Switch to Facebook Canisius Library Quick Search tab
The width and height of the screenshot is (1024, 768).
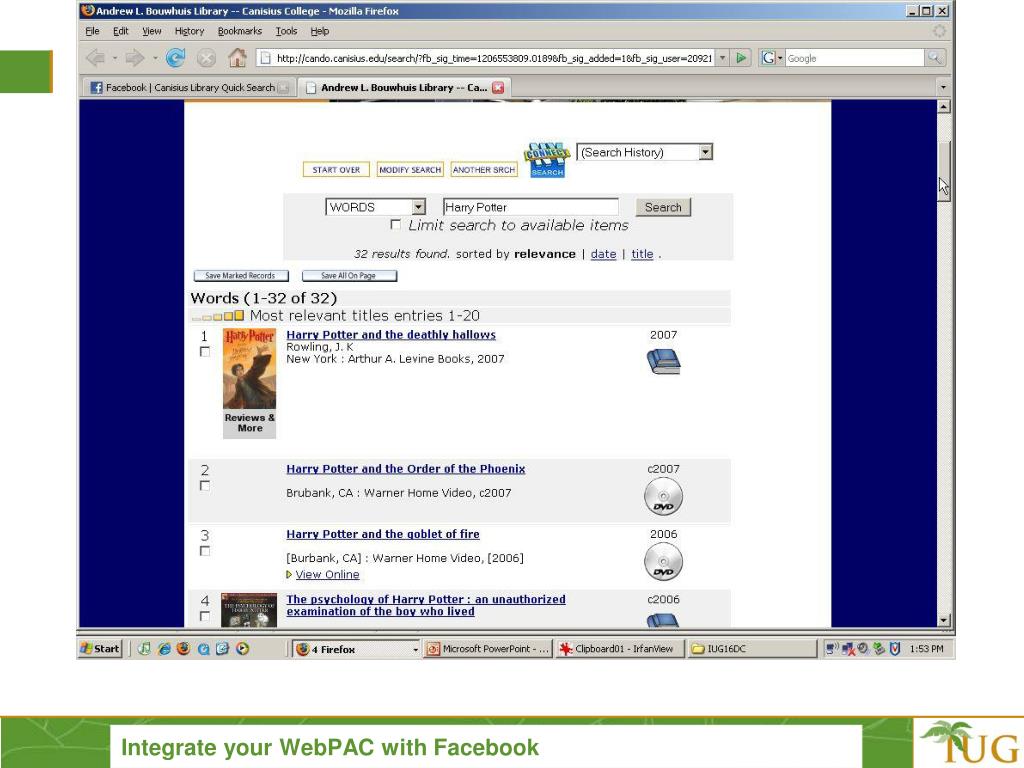point(189,88)
